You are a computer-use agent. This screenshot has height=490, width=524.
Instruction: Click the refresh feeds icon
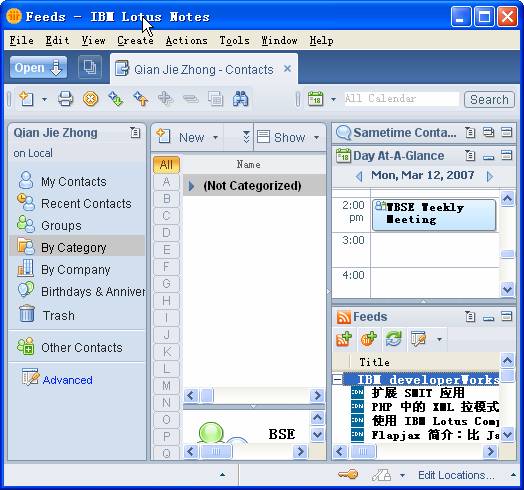click(393, 339)
